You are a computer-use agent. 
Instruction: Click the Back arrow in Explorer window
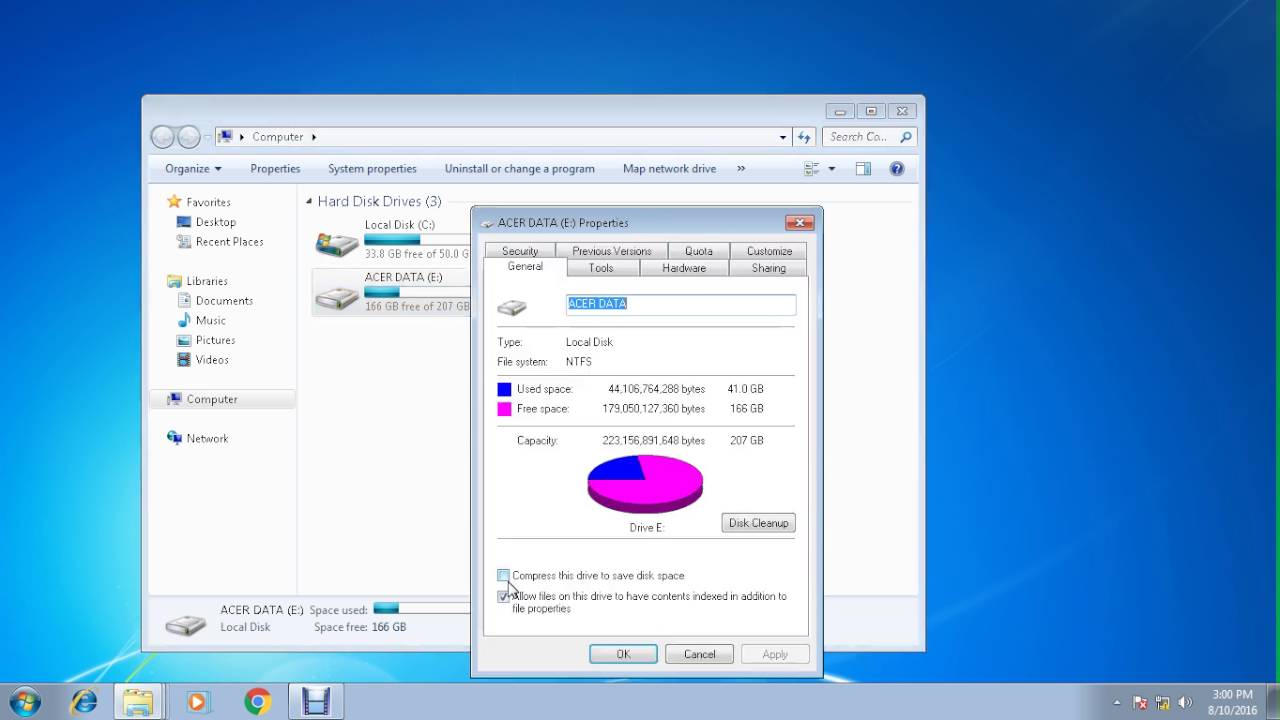(162, 137)
